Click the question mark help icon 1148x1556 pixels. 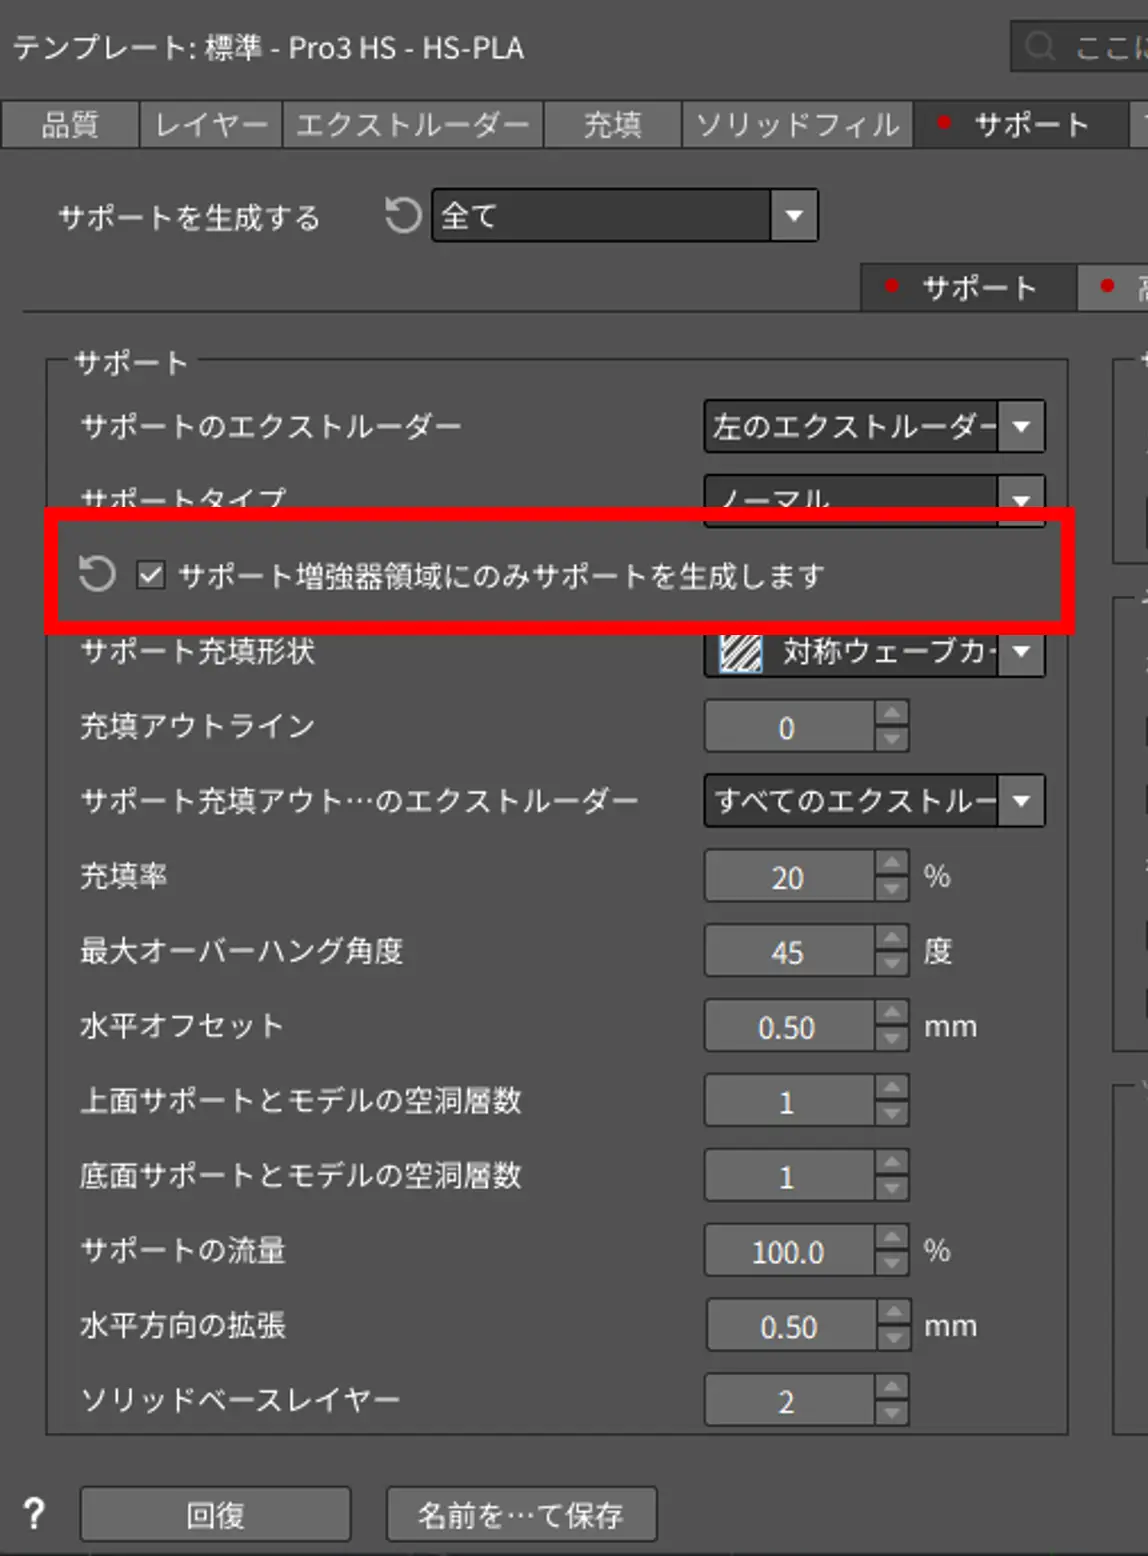tap(34, 1514)
